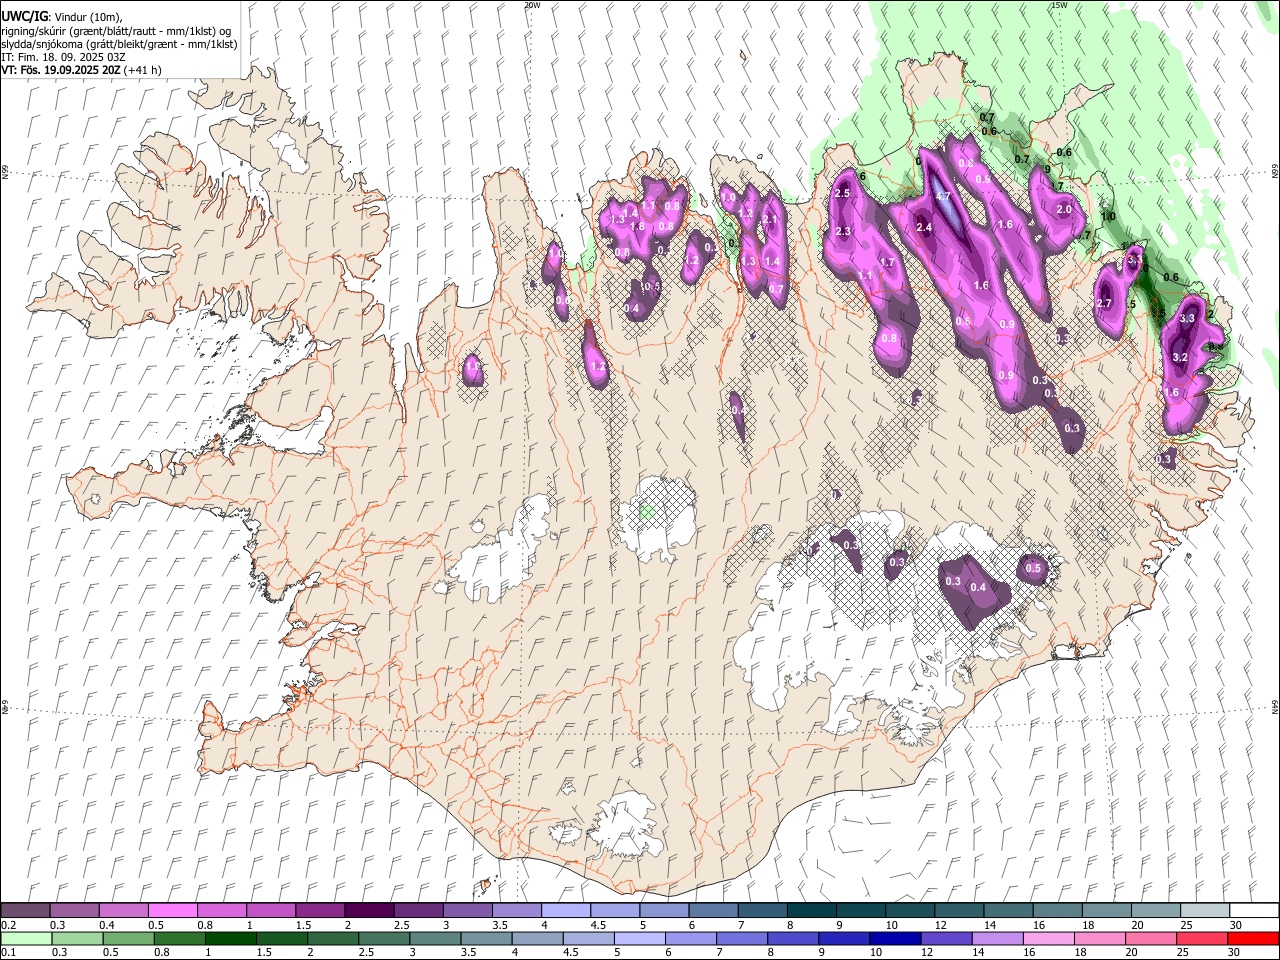Click the 2.7 snowfall value in the east

(x=1104, y=304)
